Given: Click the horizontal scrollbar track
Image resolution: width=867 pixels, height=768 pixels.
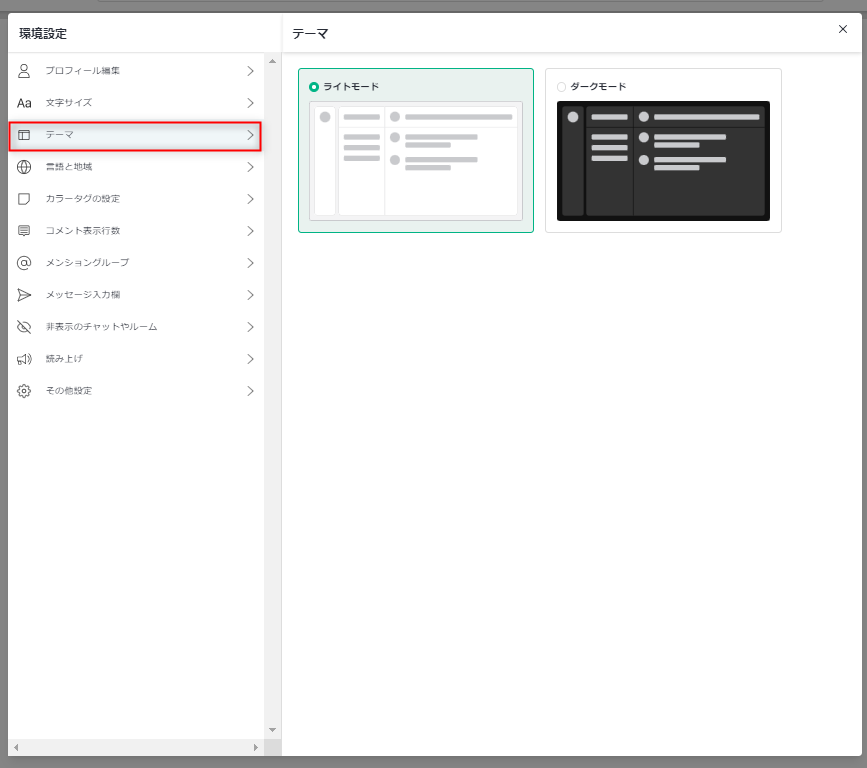Looking at the screenshot, I should coord(135,748).
